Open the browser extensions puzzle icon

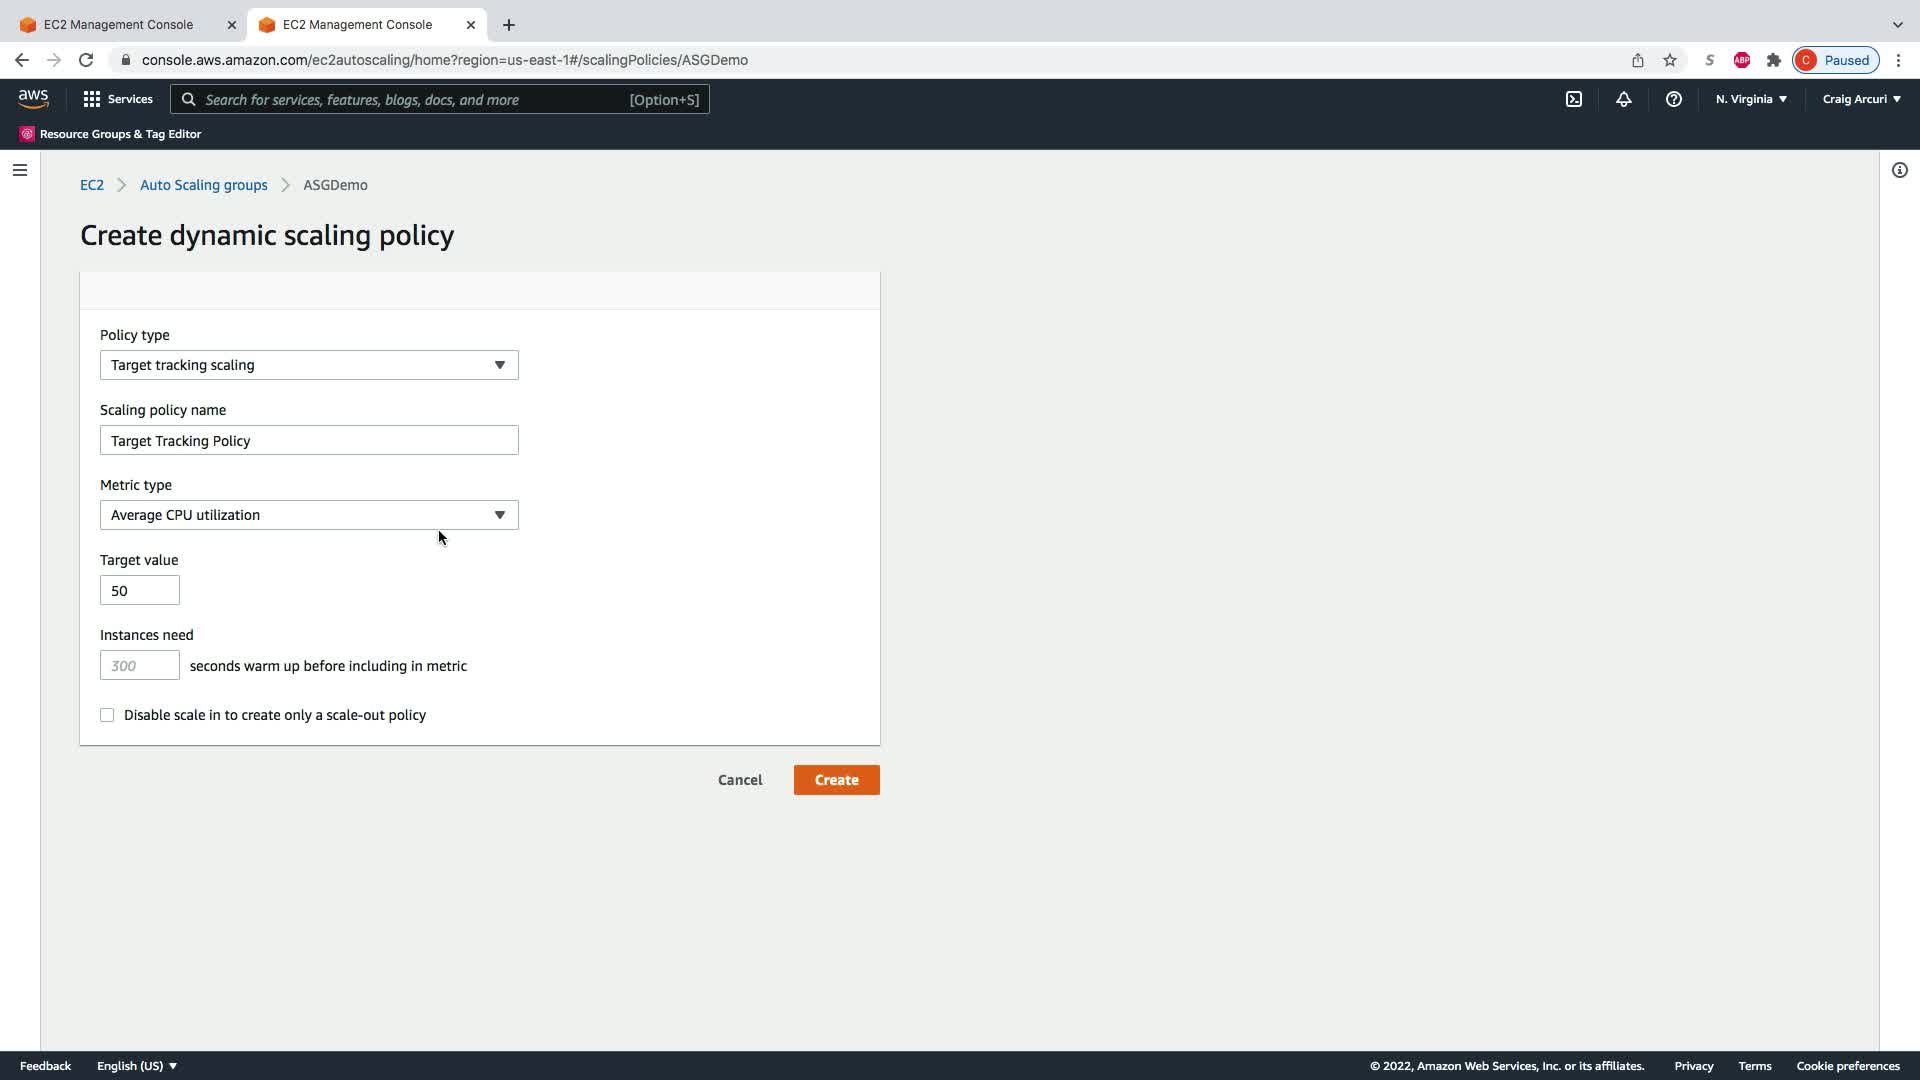point(1774,60)
